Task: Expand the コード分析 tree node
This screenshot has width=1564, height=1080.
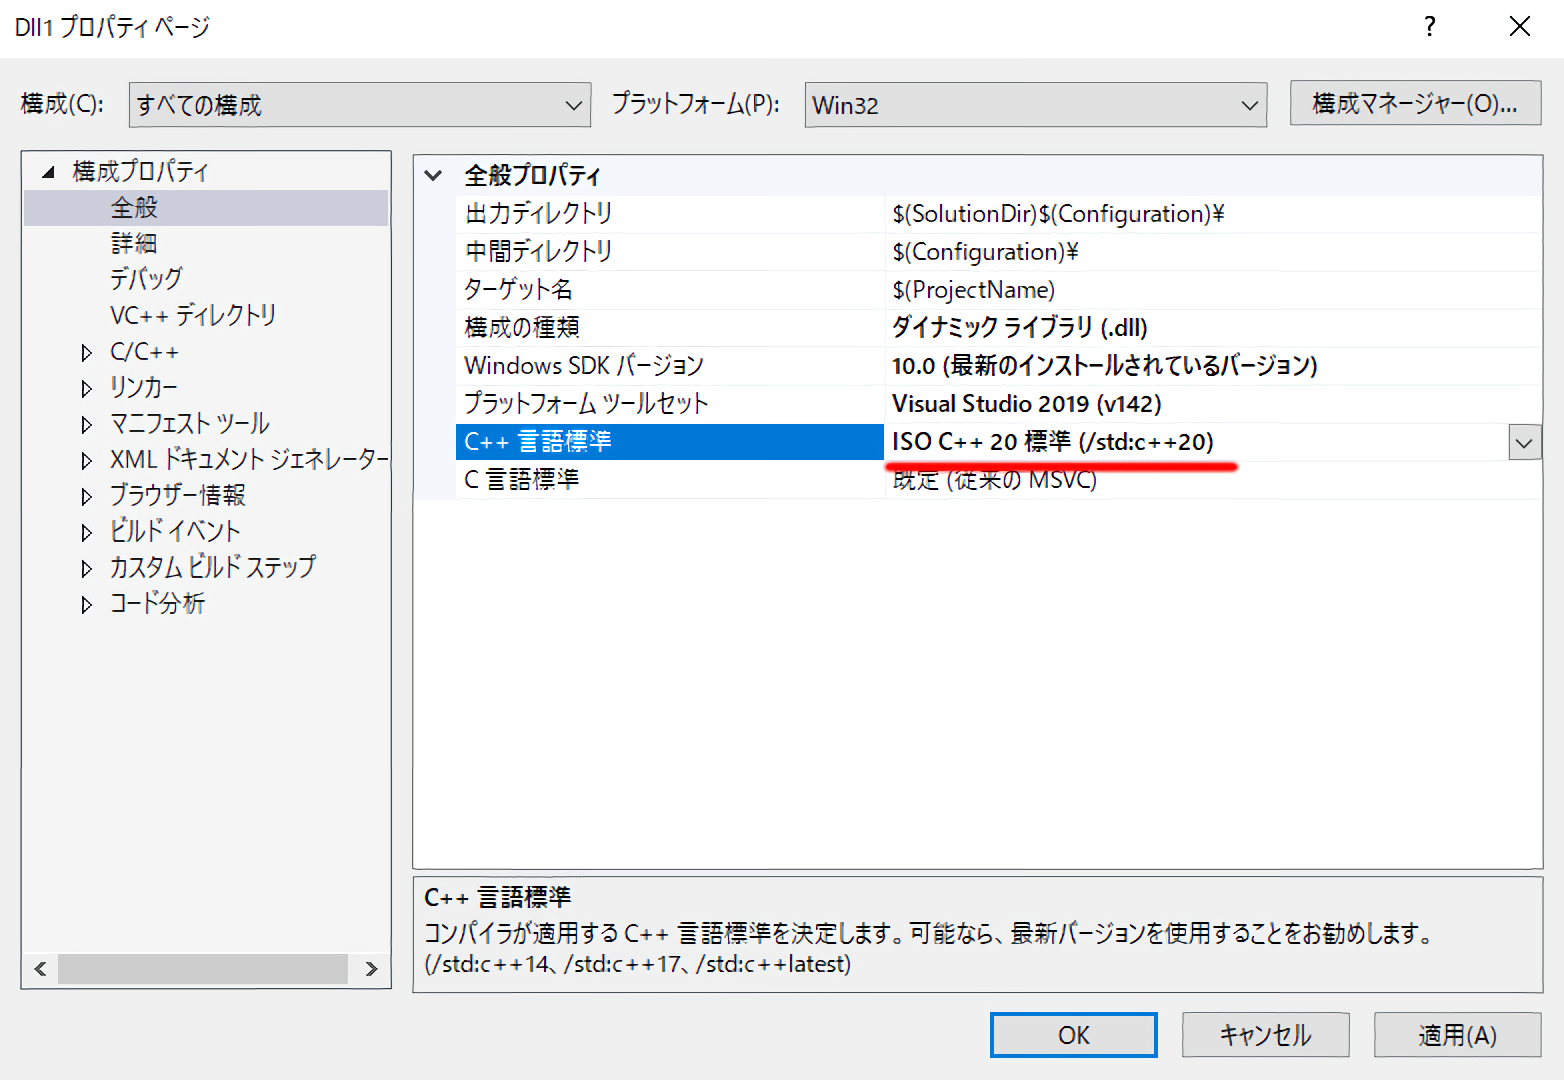Action: click(x=87, y=604)
